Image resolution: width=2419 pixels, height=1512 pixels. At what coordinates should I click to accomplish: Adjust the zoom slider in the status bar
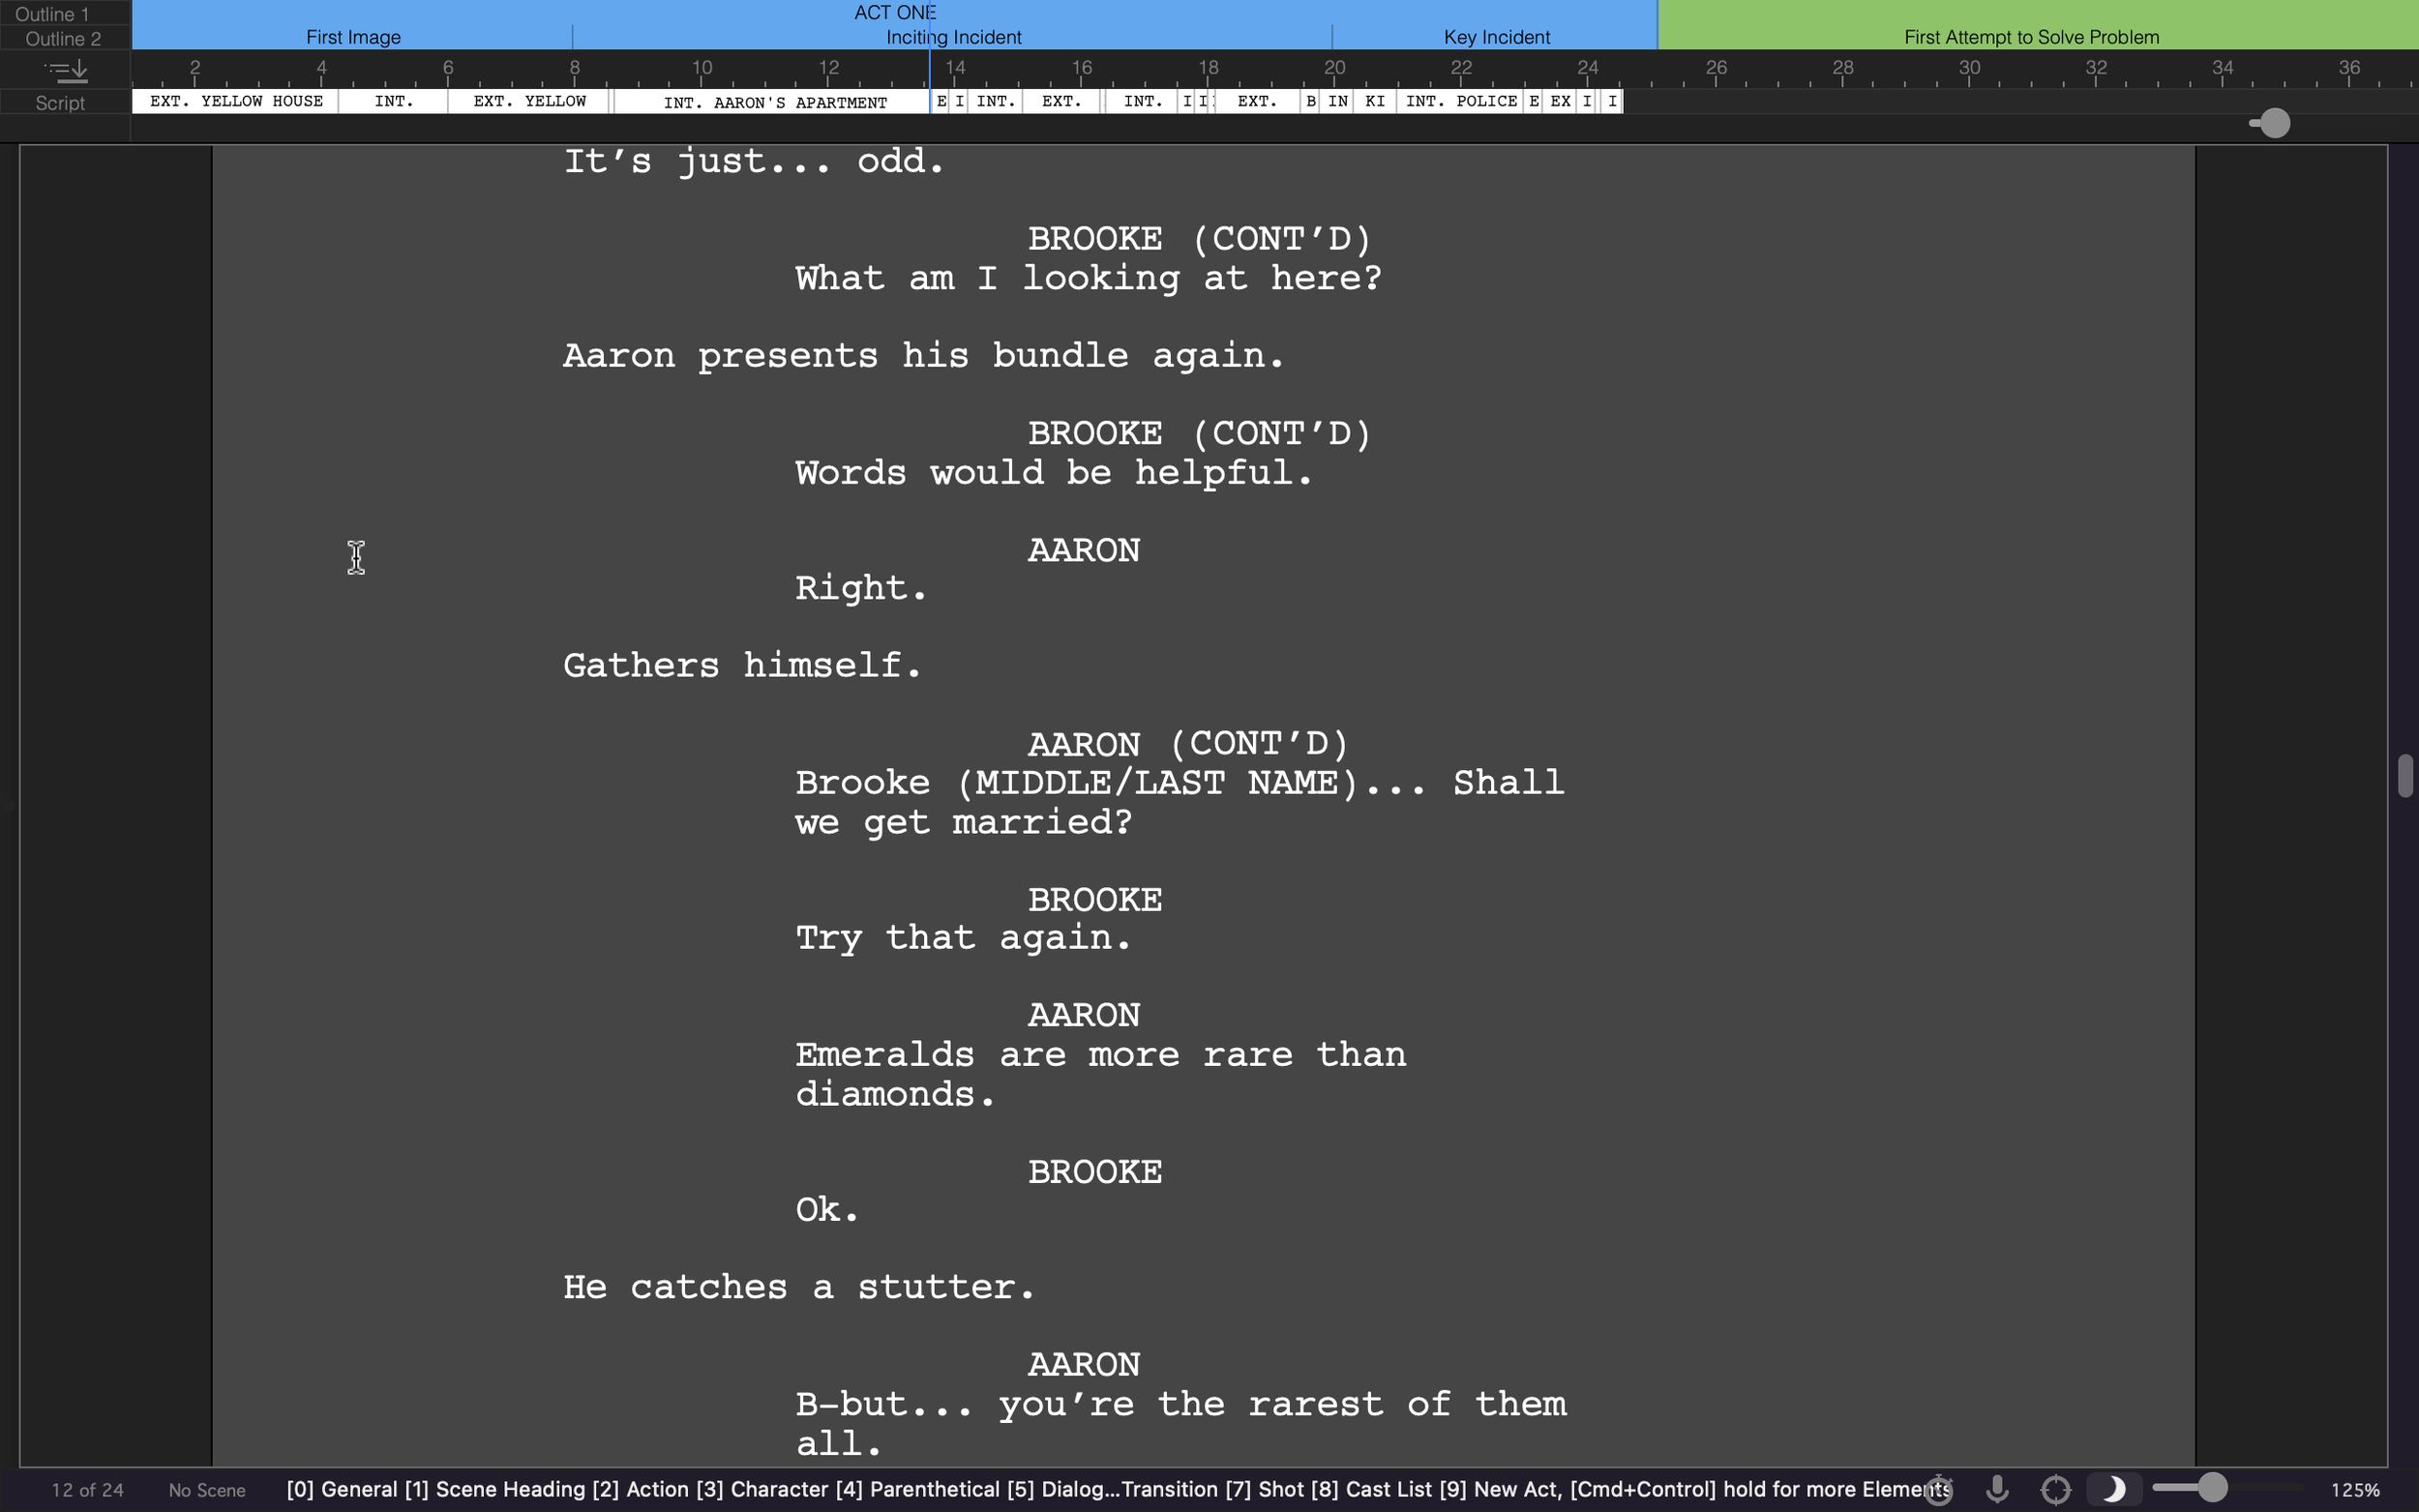pyautogui.click(x=2212, y=1488)
